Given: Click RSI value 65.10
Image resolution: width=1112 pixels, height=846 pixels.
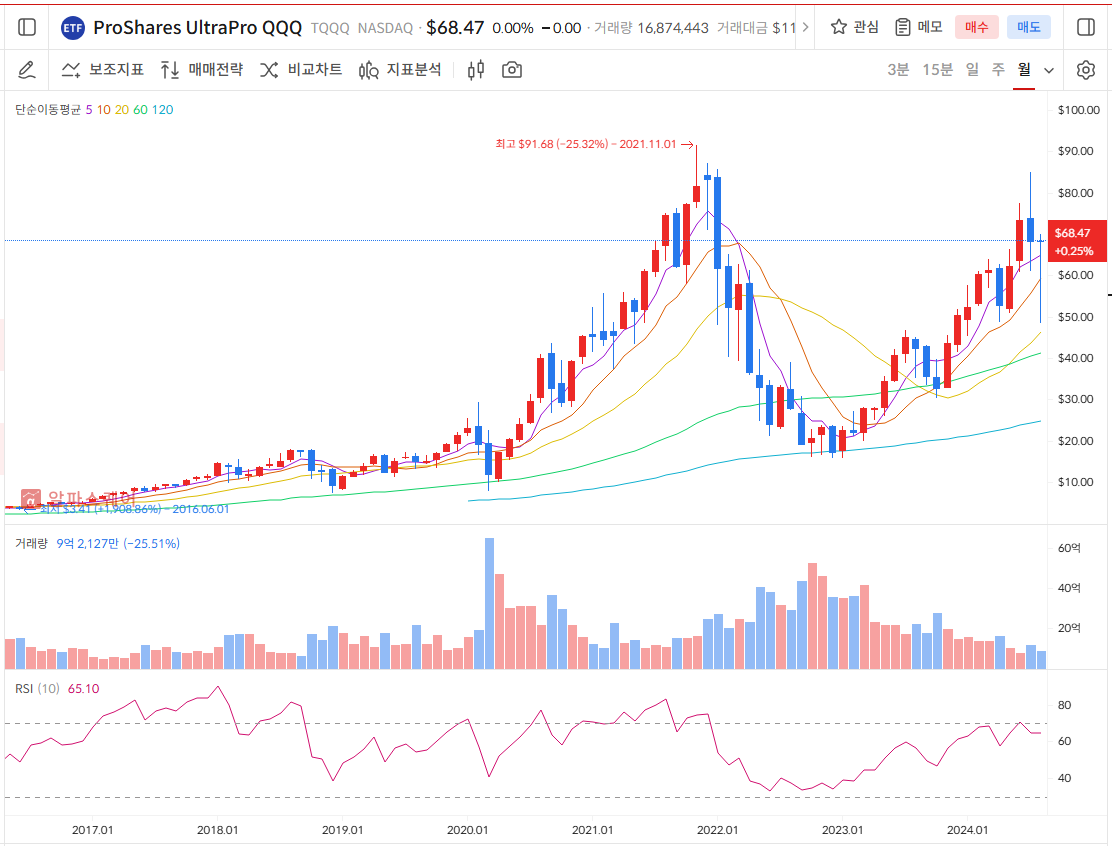Looking at the screenshot, I should coord(84,689).
